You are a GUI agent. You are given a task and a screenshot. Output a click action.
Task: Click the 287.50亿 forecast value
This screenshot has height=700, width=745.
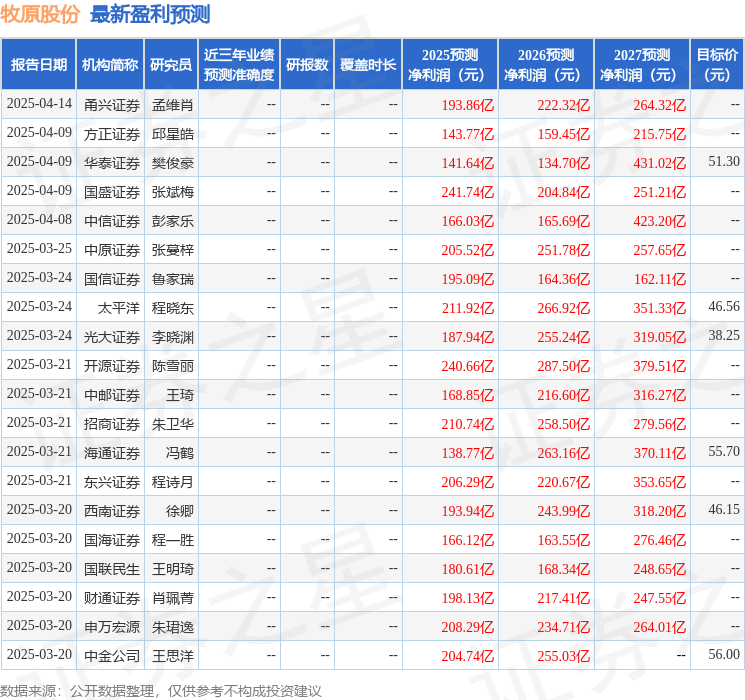pyautogui.click(x=564, y=365)
